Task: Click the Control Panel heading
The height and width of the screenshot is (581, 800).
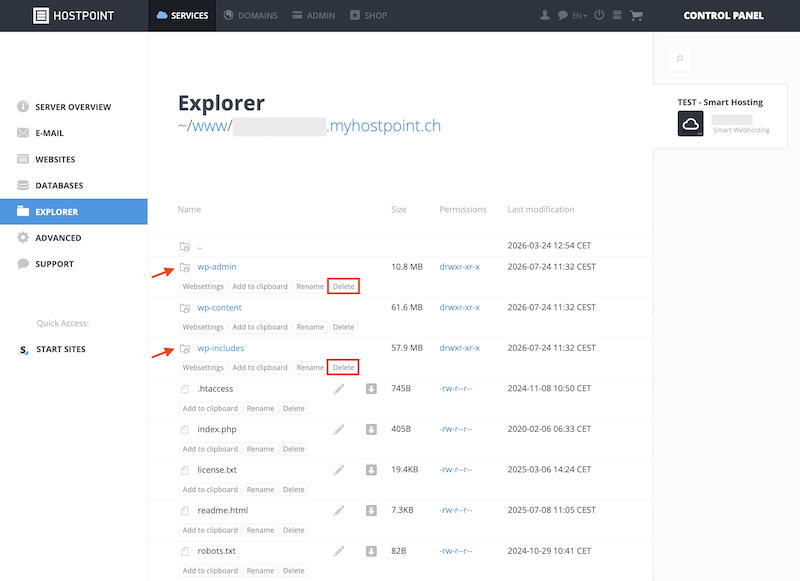Action: click(x=723, y=15)
